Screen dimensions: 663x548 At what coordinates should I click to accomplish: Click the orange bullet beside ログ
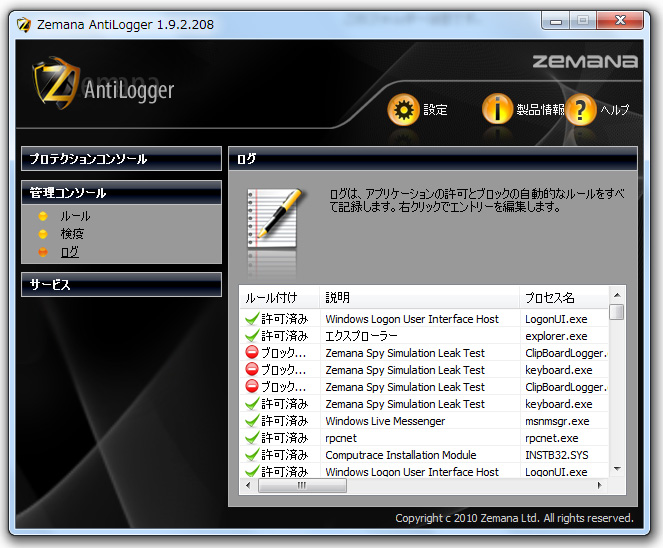click(43, 252)
